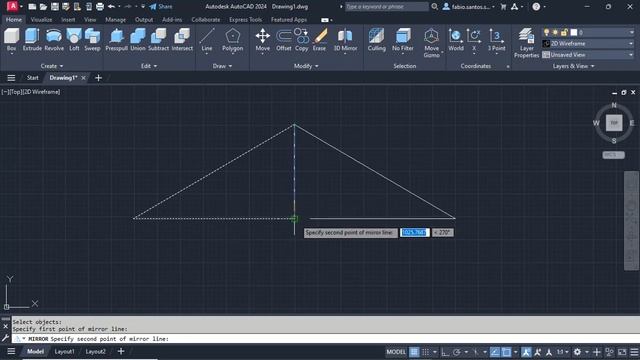Set the UCS to World
The width and height of the screenshot is (640, 360).
[x=456, y=40]
